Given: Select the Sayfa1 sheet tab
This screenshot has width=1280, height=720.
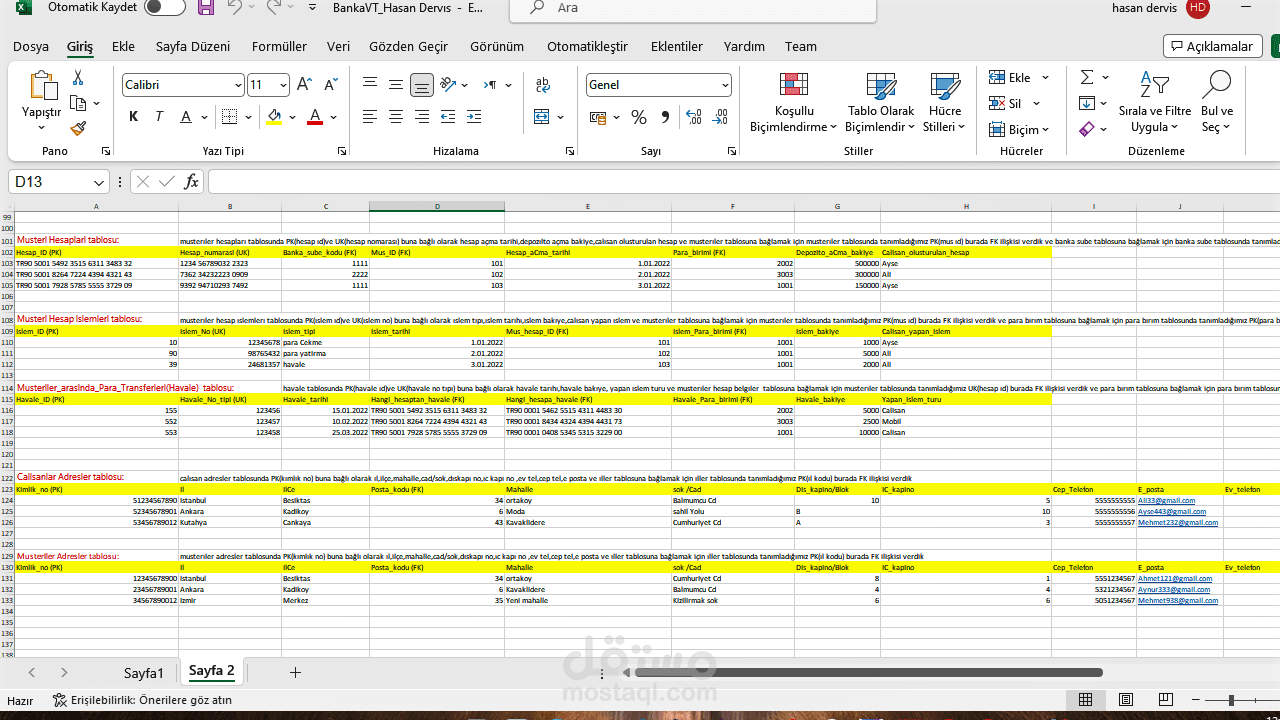Looking at the screenshot, I should [144, 672].
